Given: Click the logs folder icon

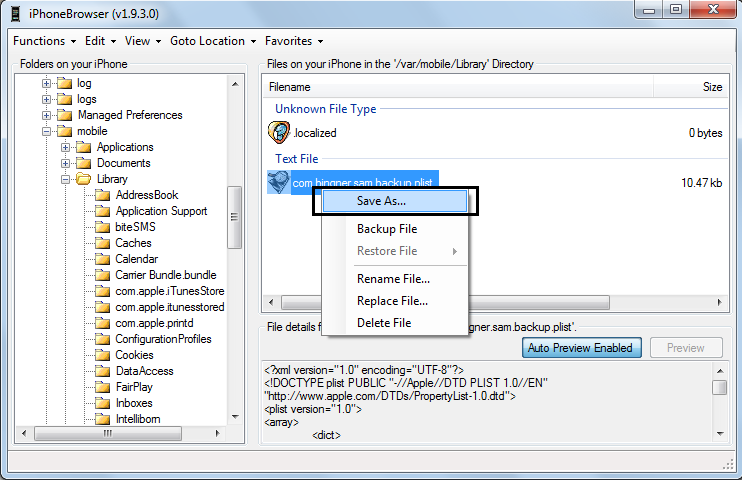Looking at the screenshot, I should click(x=64, y=99).
